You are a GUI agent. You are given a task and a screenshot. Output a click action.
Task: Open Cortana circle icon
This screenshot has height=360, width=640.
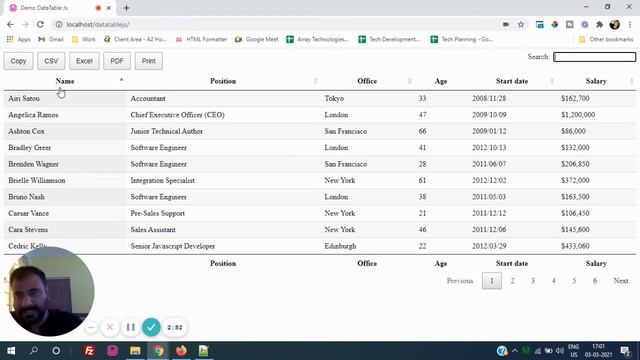[x=56, y=351]
